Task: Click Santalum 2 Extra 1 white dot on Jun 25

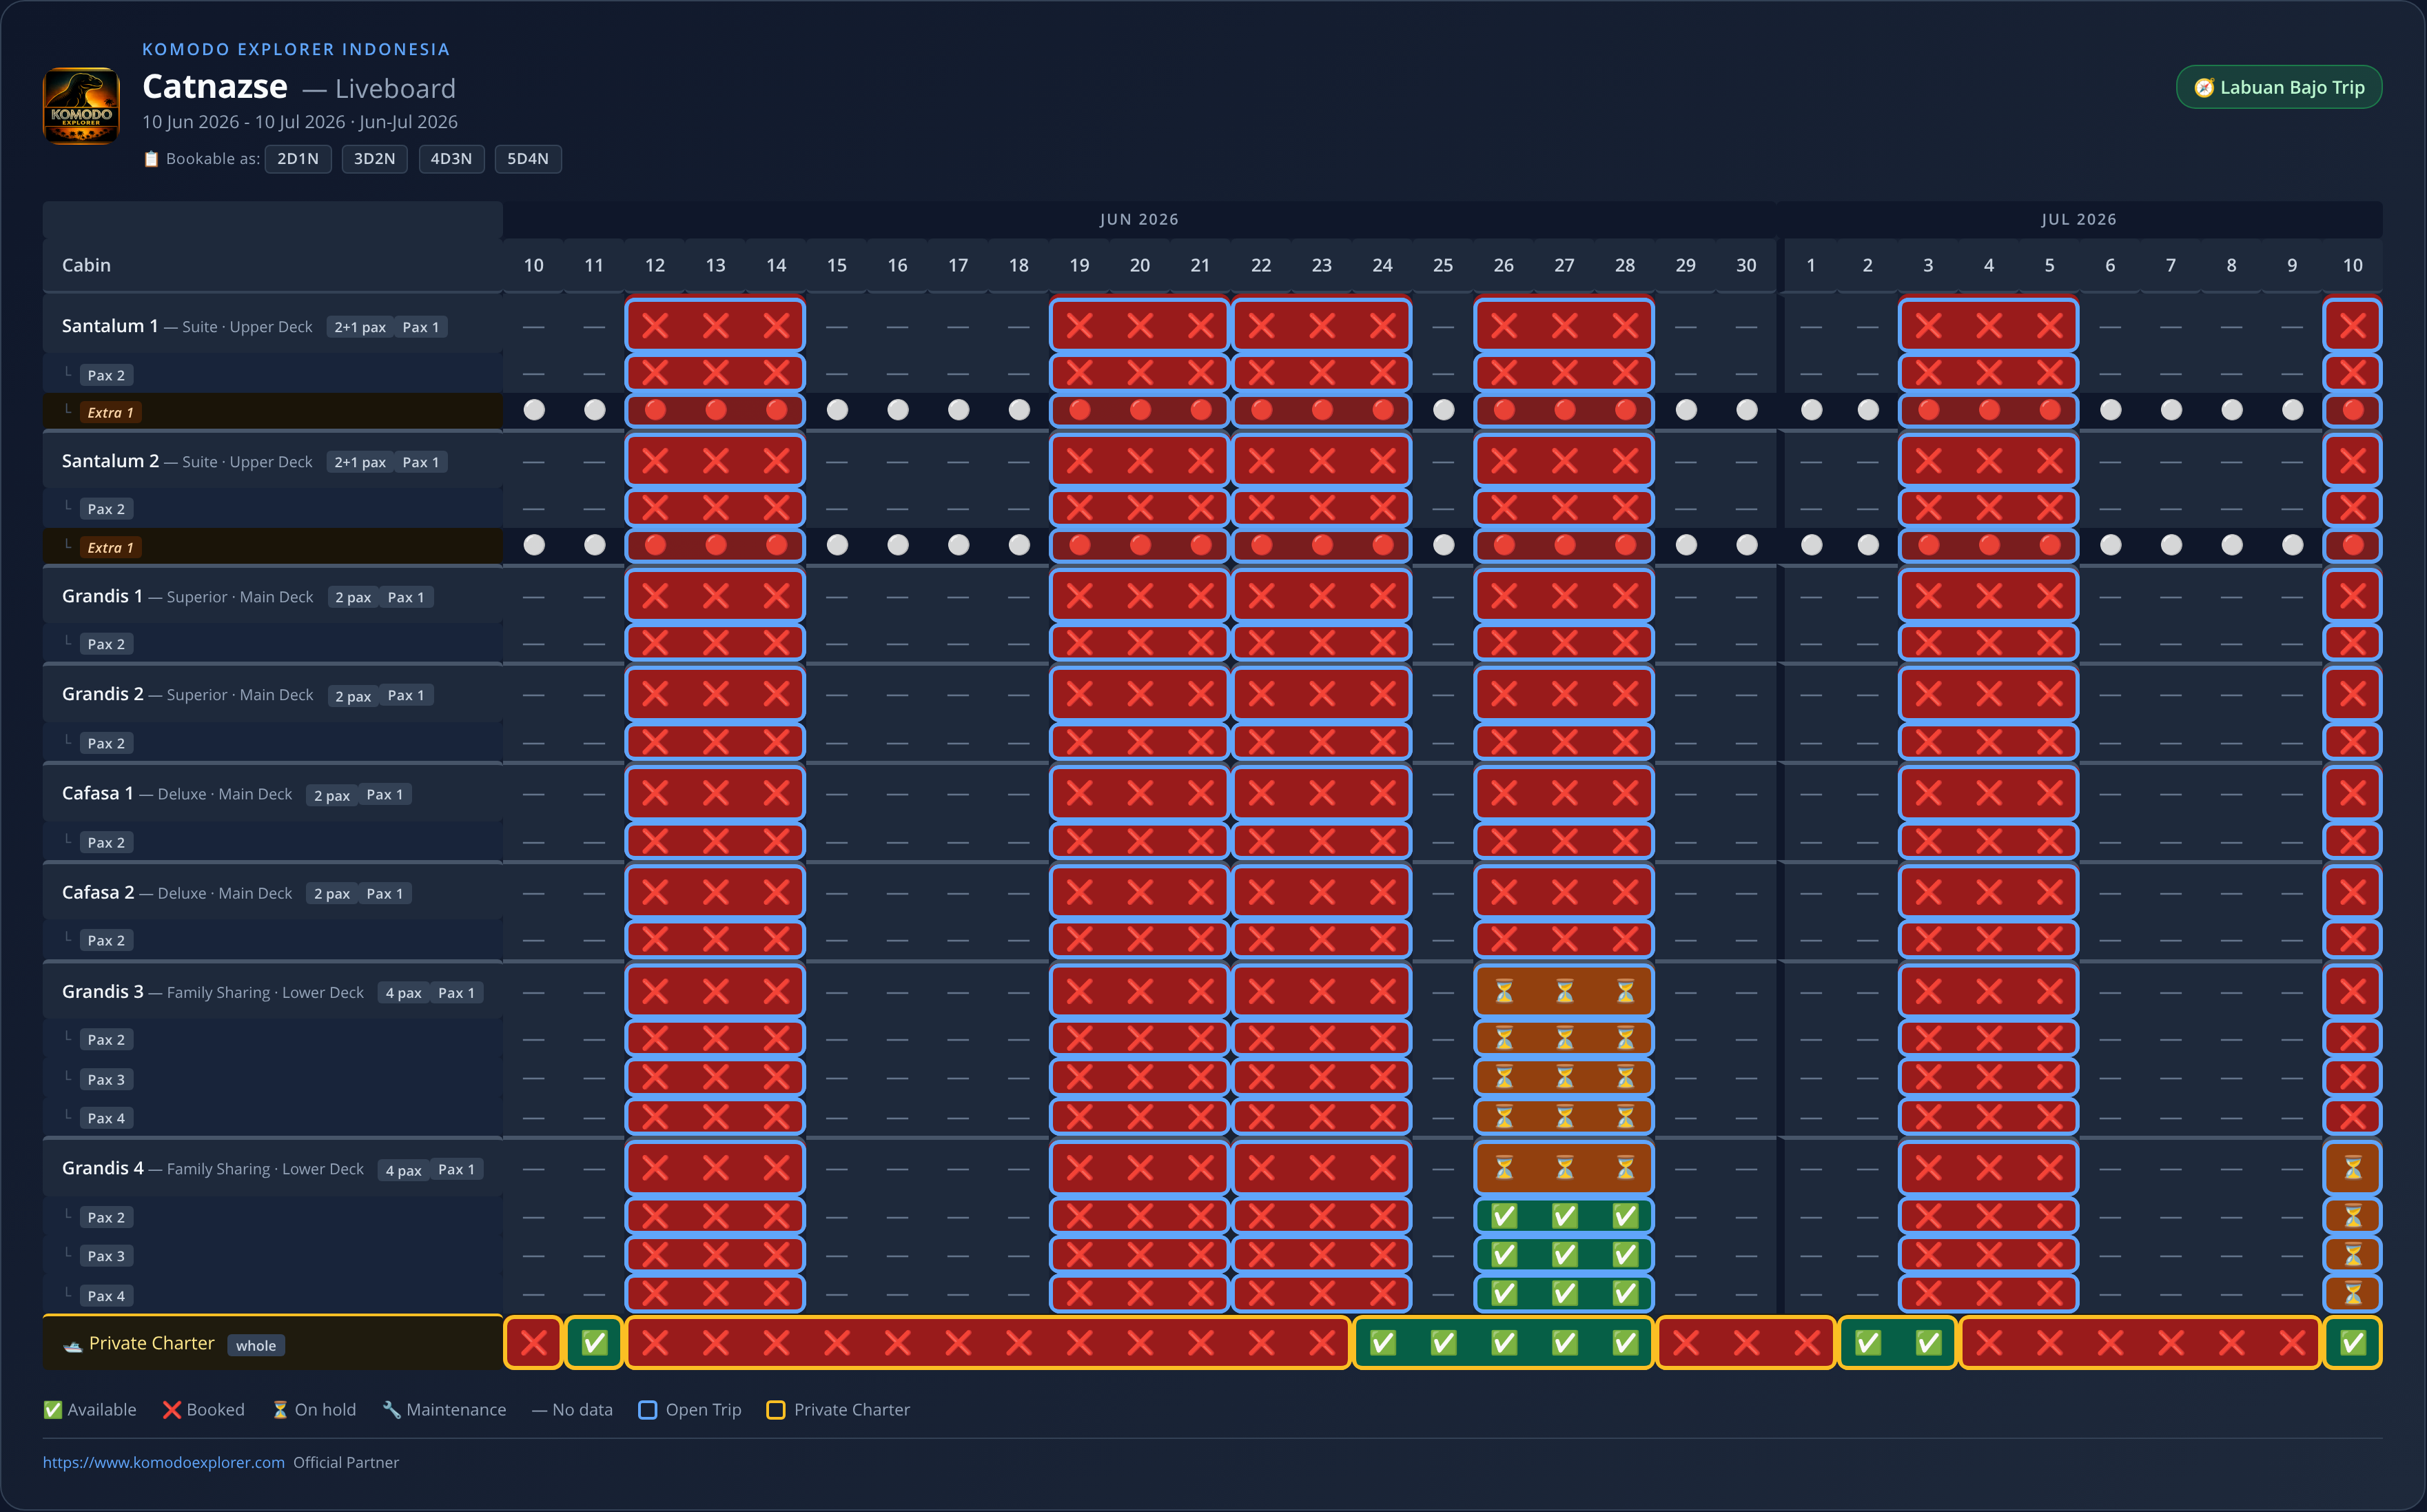Action: 1443,545
